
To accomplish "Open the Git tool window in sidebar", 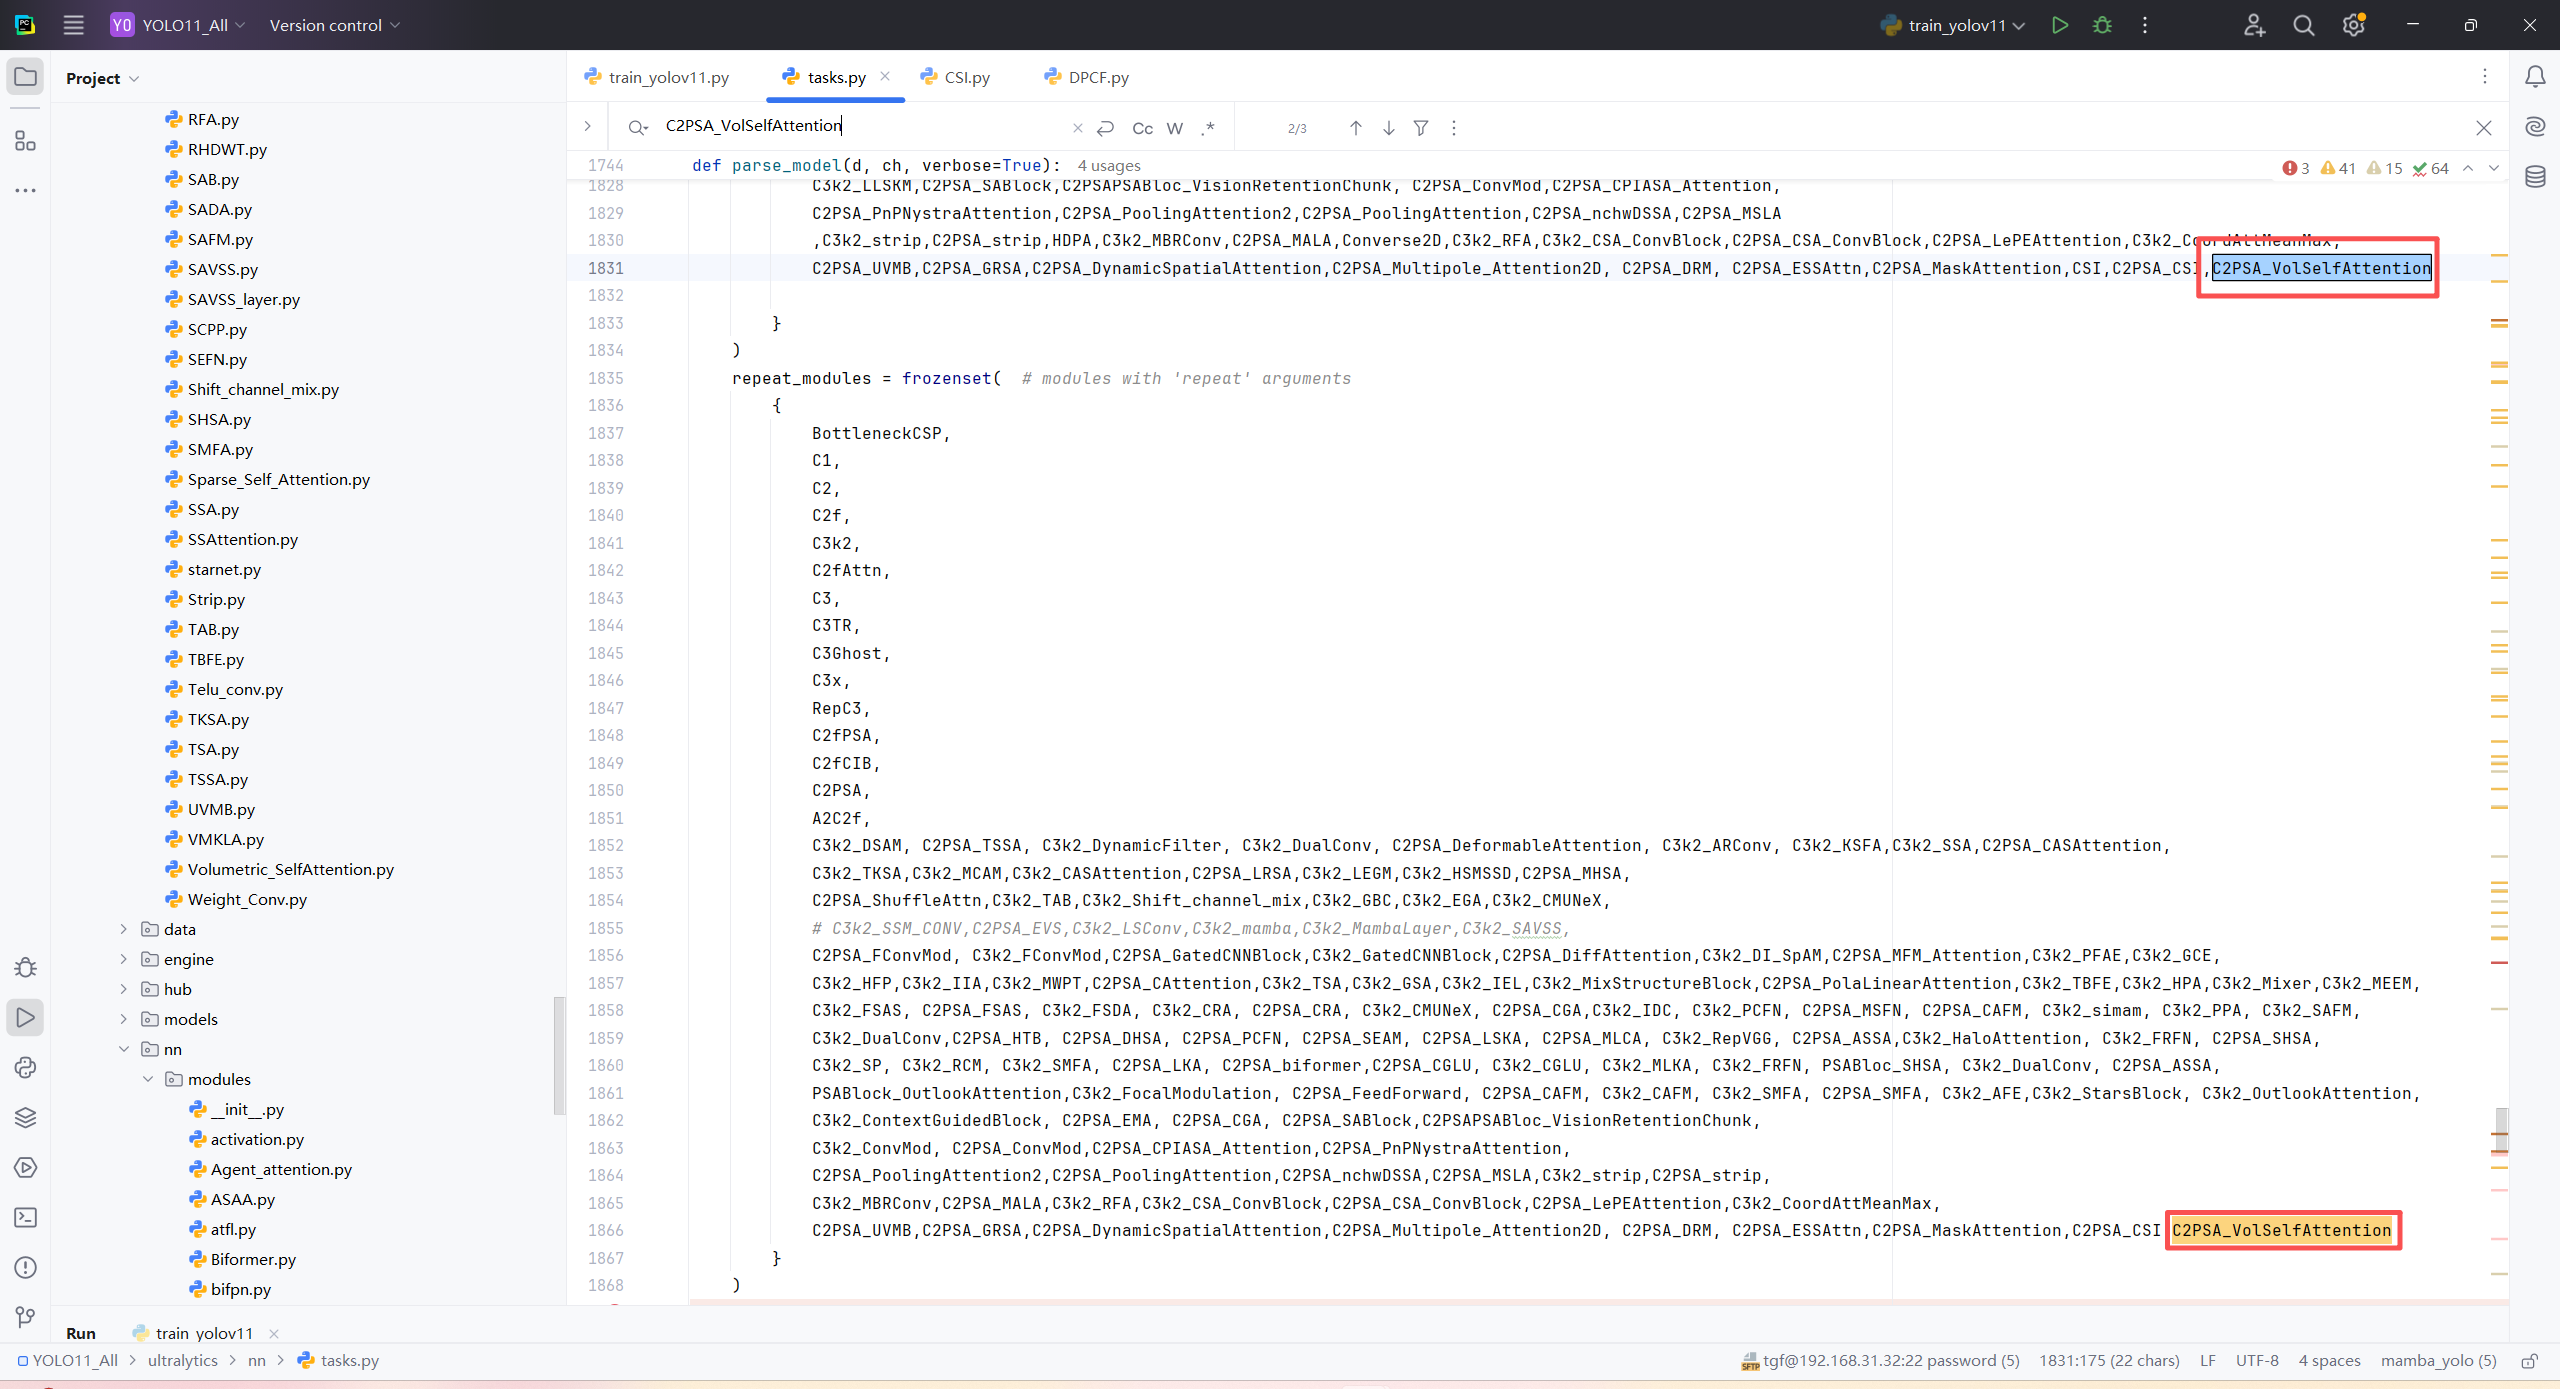I will pyautogui.click(x=25, y=1317).
